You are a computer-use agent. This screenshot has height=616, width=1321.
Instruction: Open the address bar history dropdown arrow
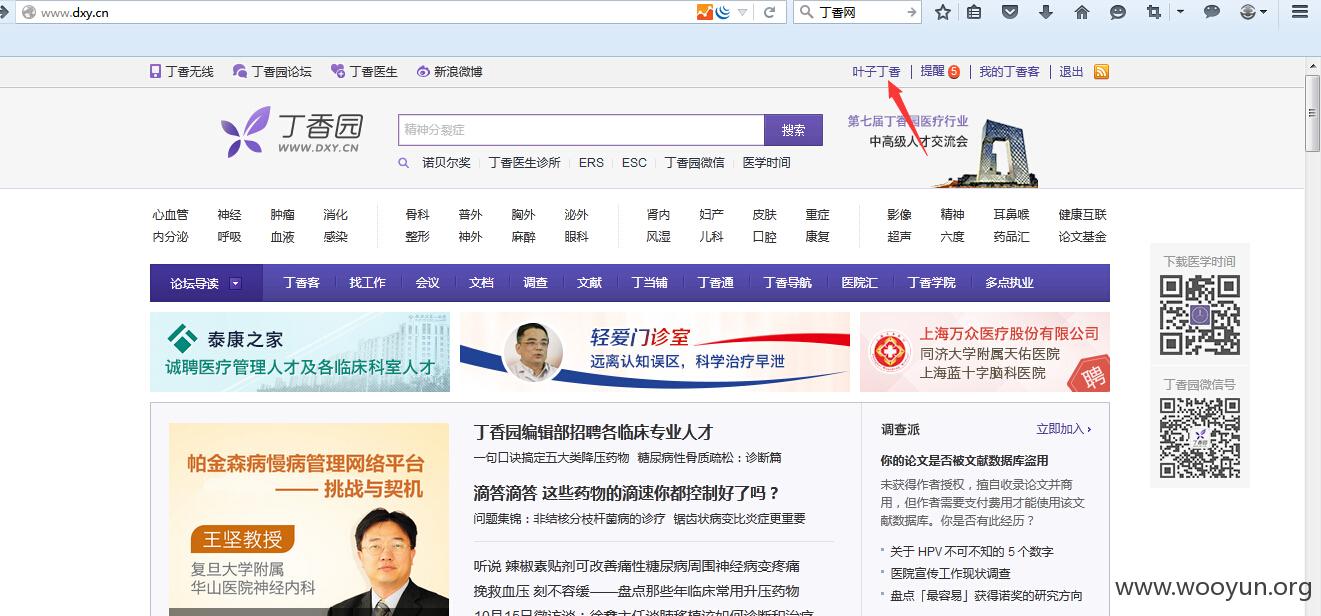pyautogui.click(x=742, y=12)
